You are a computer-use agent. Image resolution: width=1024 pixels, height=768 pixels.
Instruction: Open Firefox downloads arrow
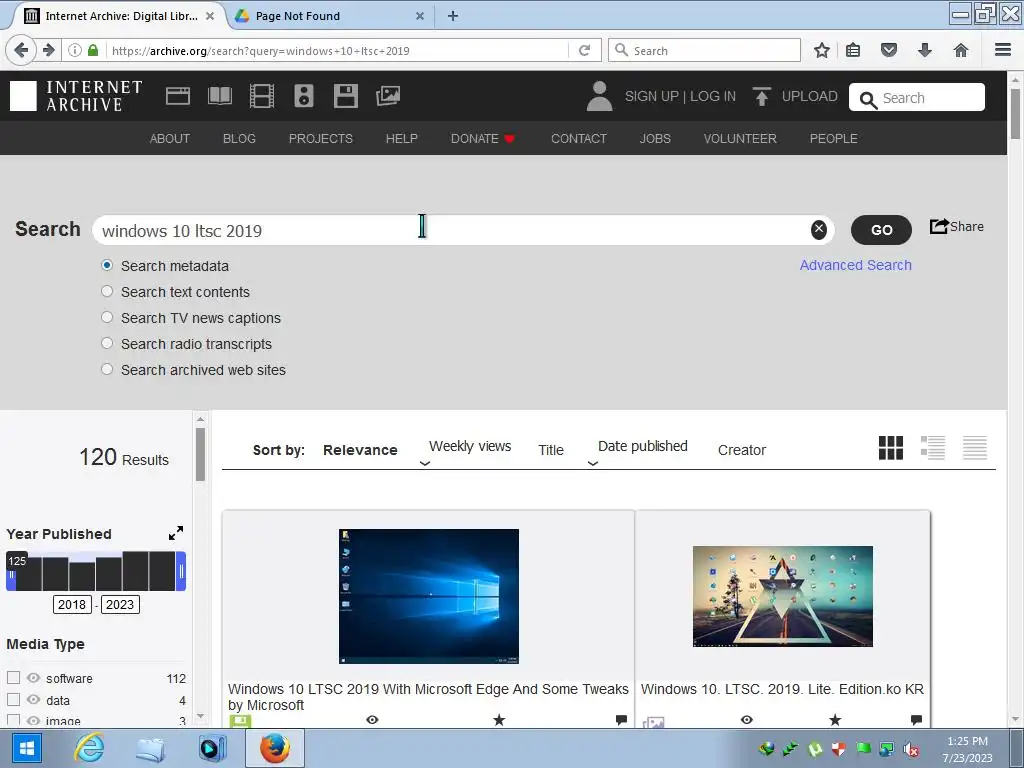(x=925, y=50)
